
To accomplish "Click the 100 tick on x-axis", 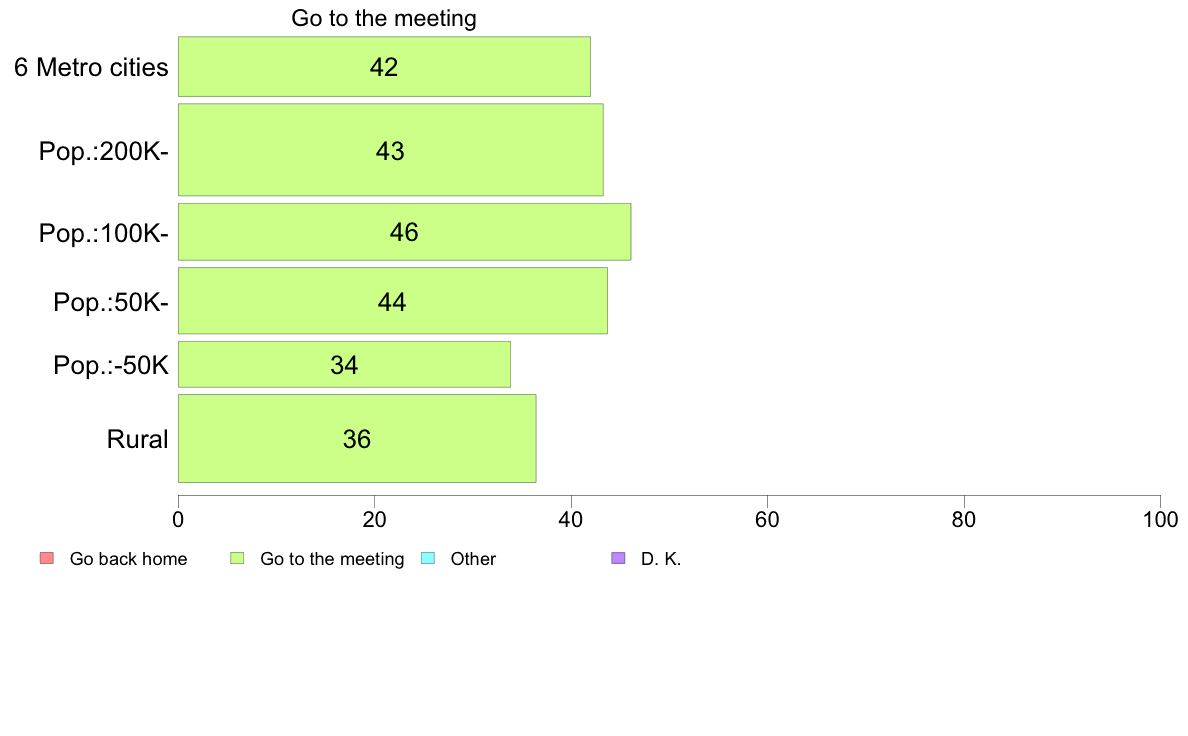I will (1160, 519).
